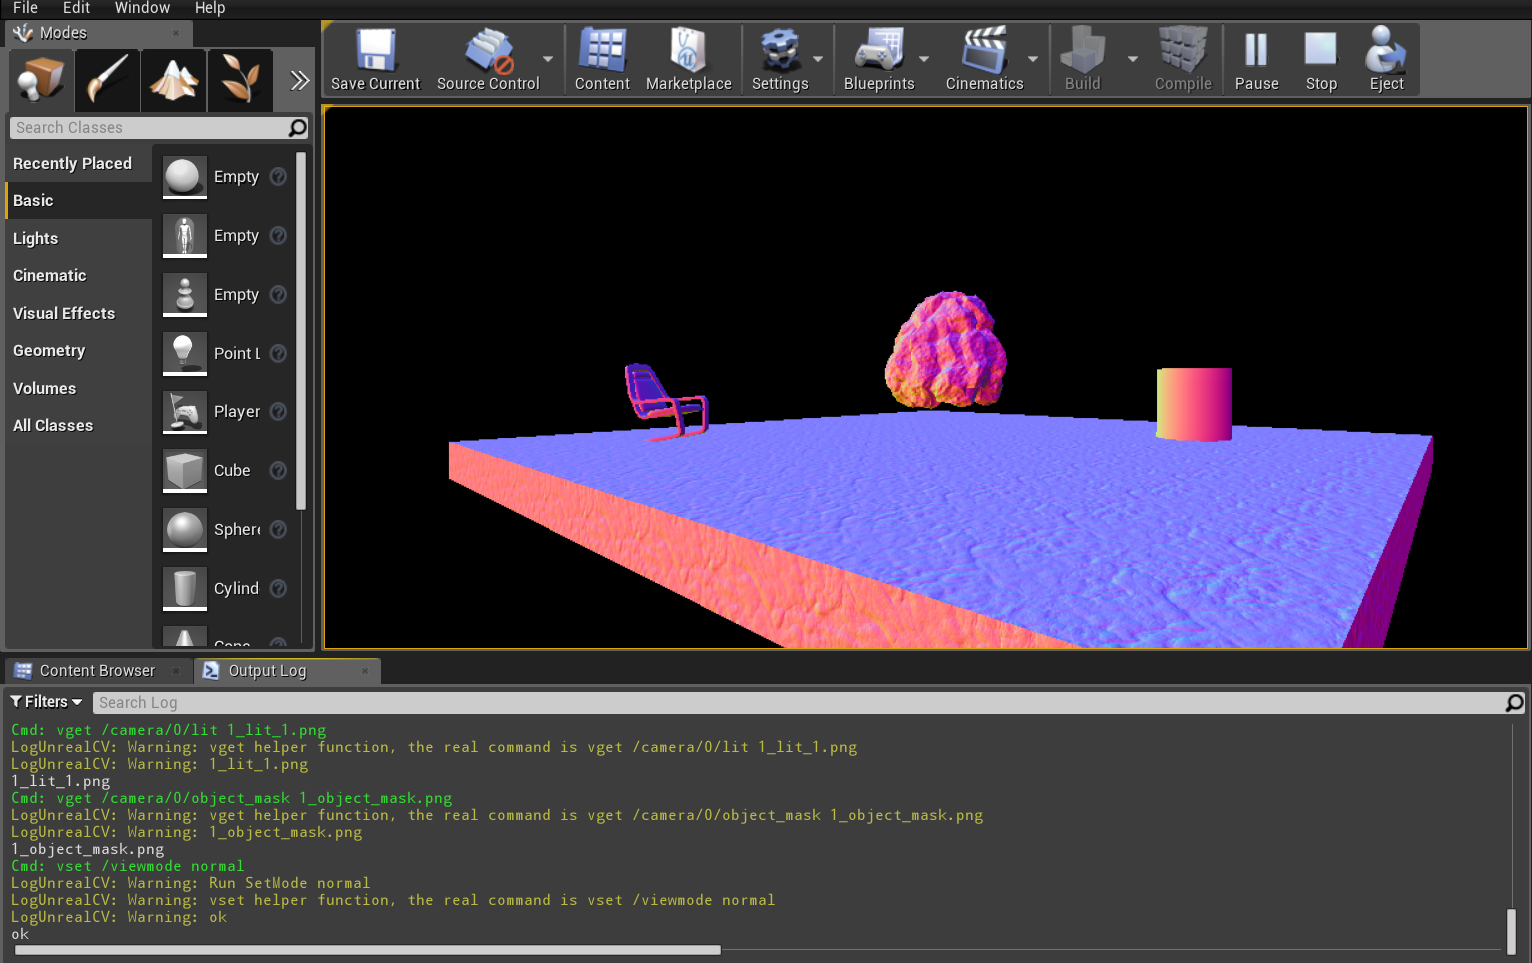Open Cinematics from the toolbar
This screenshot has height=963, width=1532.
point(984,58)
